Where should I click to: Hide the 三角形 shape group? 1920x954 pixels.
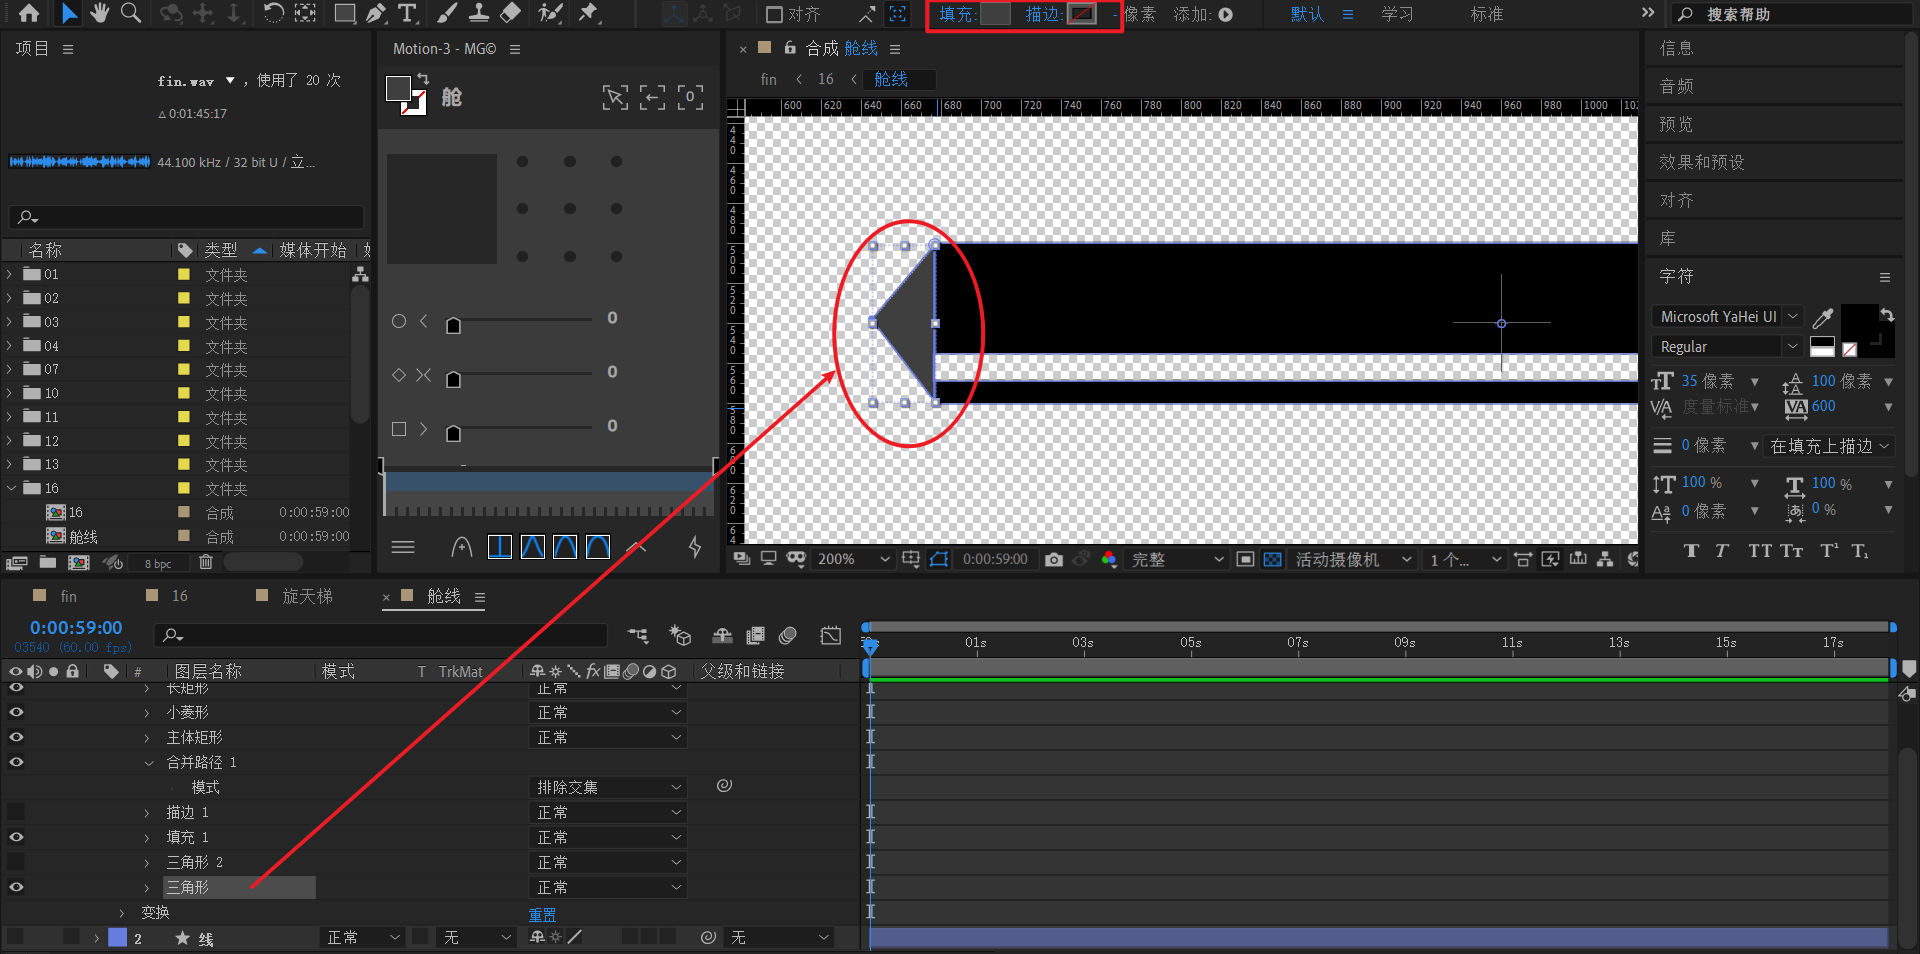coord(16,887)
